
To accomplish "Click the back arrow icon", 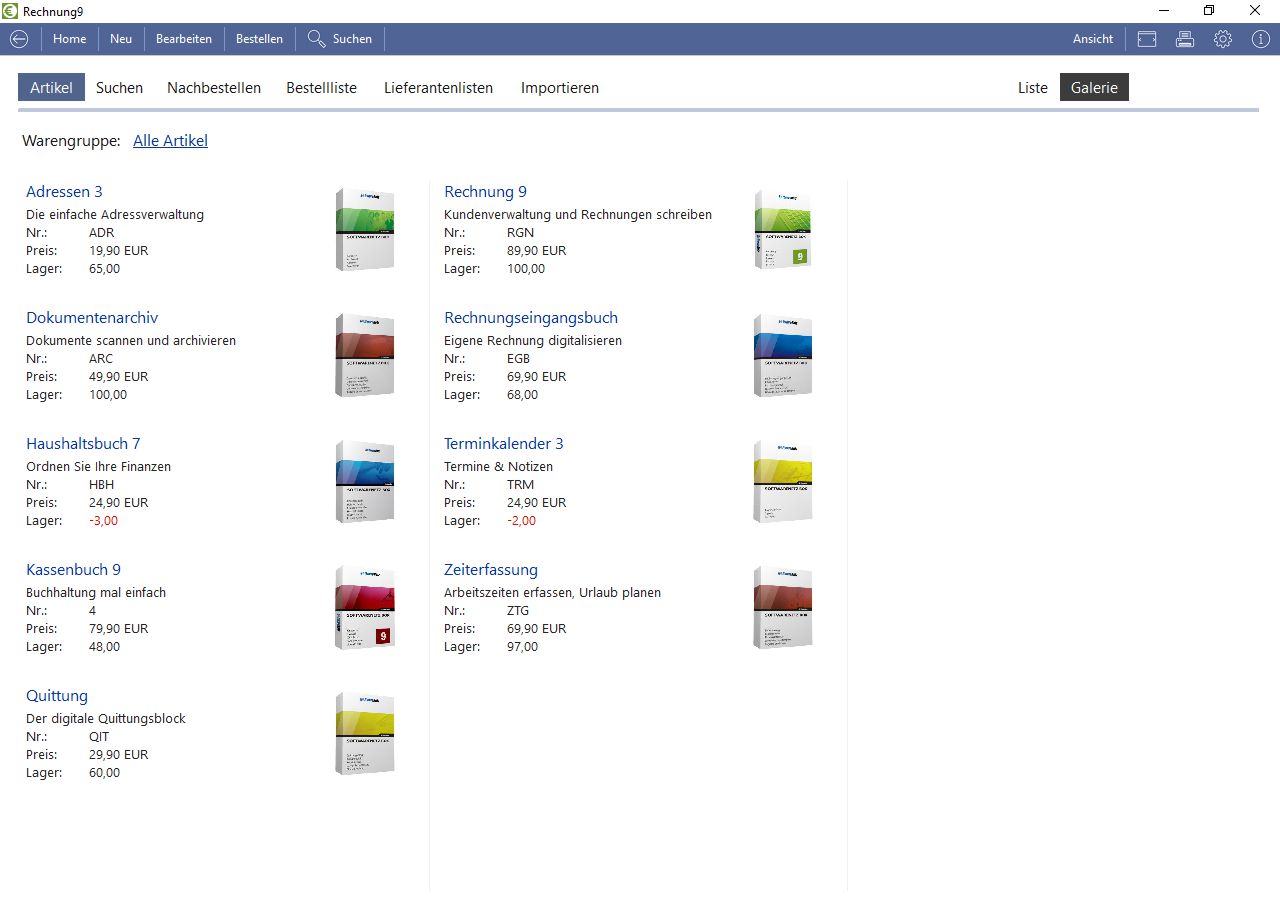I will (19, 39).
